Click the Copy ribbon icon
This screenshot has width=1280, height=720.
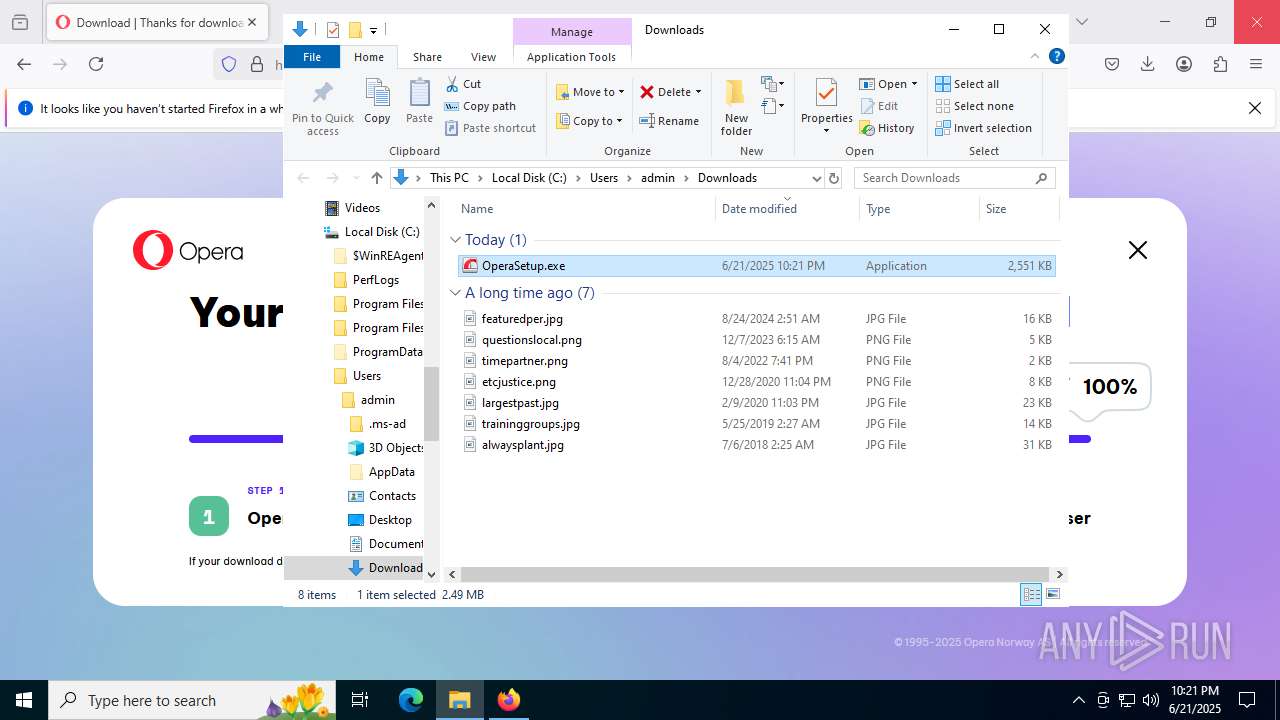[x=377, y=101]
